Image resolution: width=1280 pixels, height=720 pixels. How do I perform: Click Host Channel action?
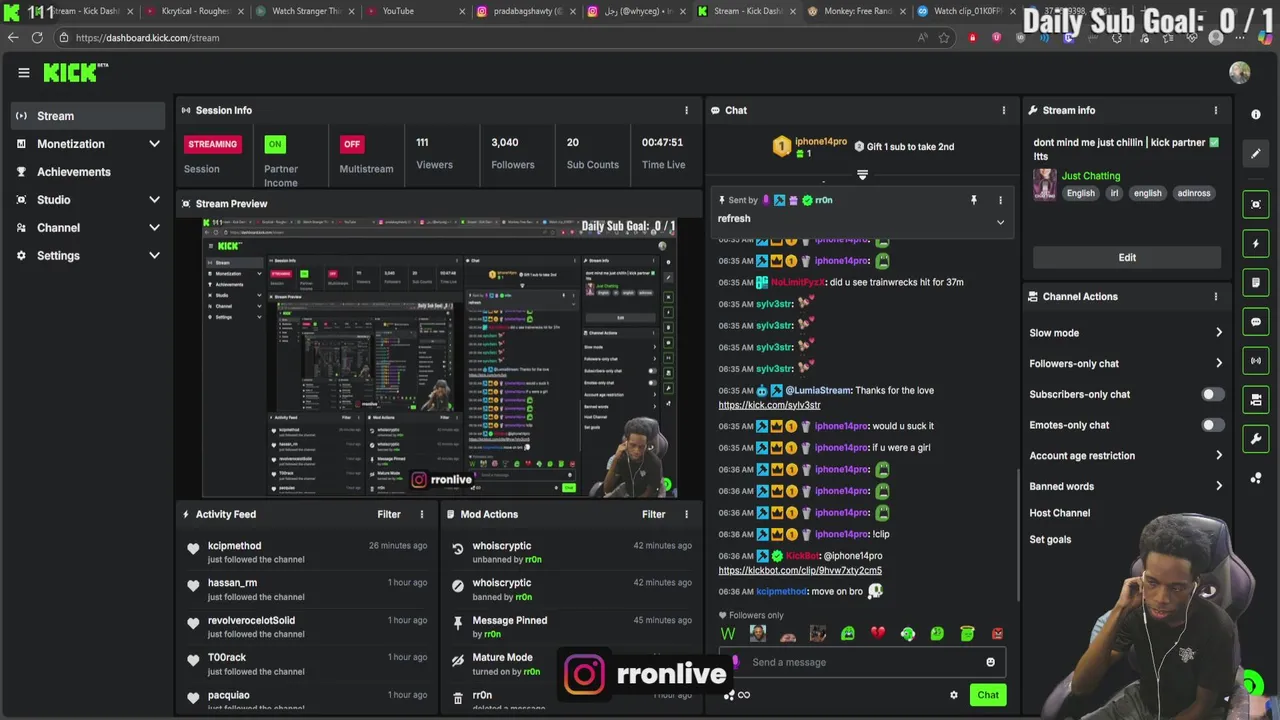[1059, 513]
